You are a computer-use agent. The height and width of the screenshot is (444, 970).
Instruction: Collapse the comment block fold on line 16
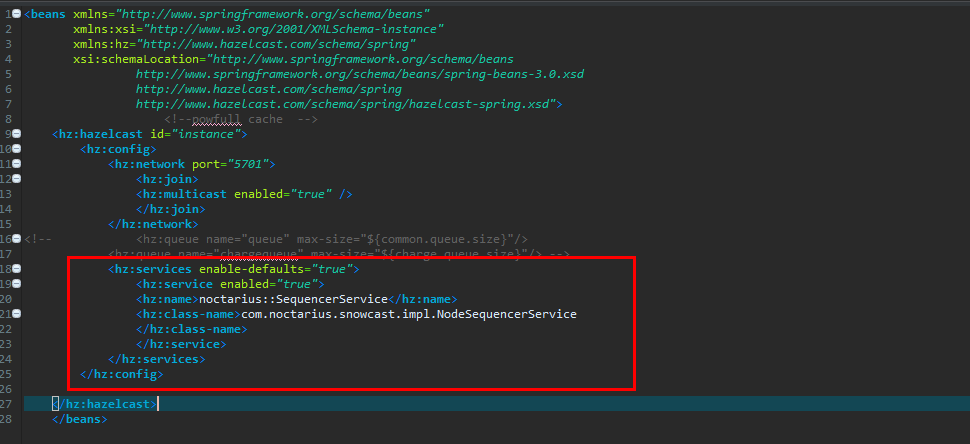click(16, 239)
